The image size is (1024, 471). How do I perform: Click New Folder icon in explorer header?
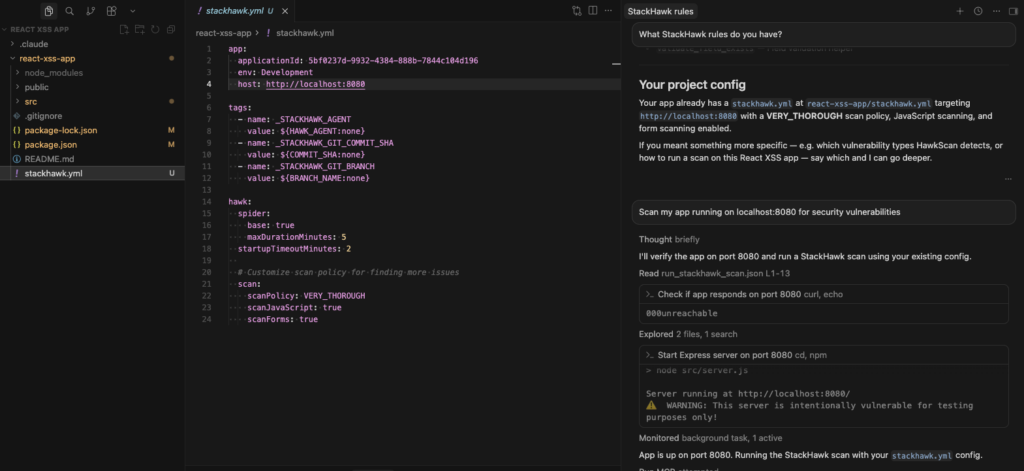pyautogui.click(x=140, y=29)
